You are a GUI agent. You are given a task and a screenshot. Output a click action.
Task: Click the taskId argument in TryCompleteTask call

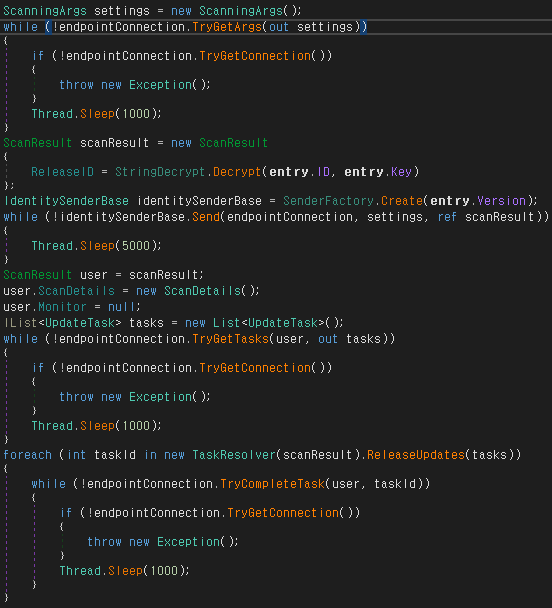[x=395, y=484]
